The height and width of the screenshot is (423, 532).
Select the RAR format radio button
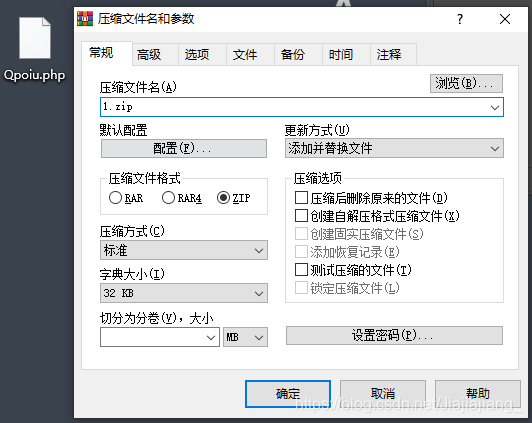[115, 197]
